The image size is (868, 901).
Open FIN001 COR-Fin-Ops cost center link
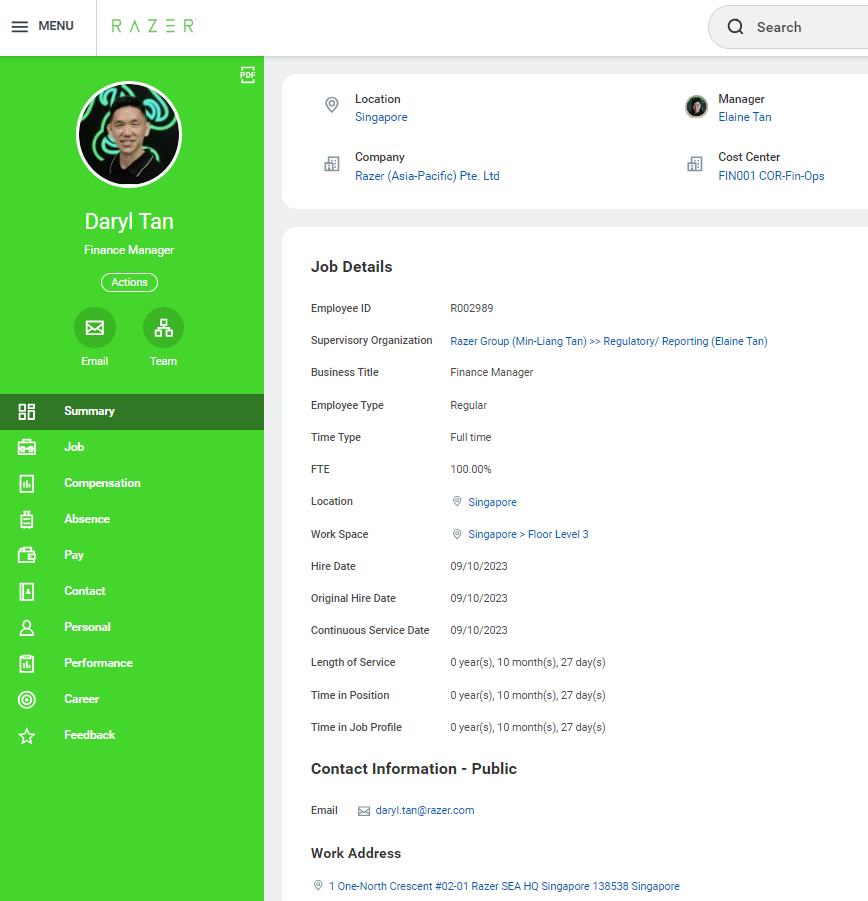click(771, 176)
